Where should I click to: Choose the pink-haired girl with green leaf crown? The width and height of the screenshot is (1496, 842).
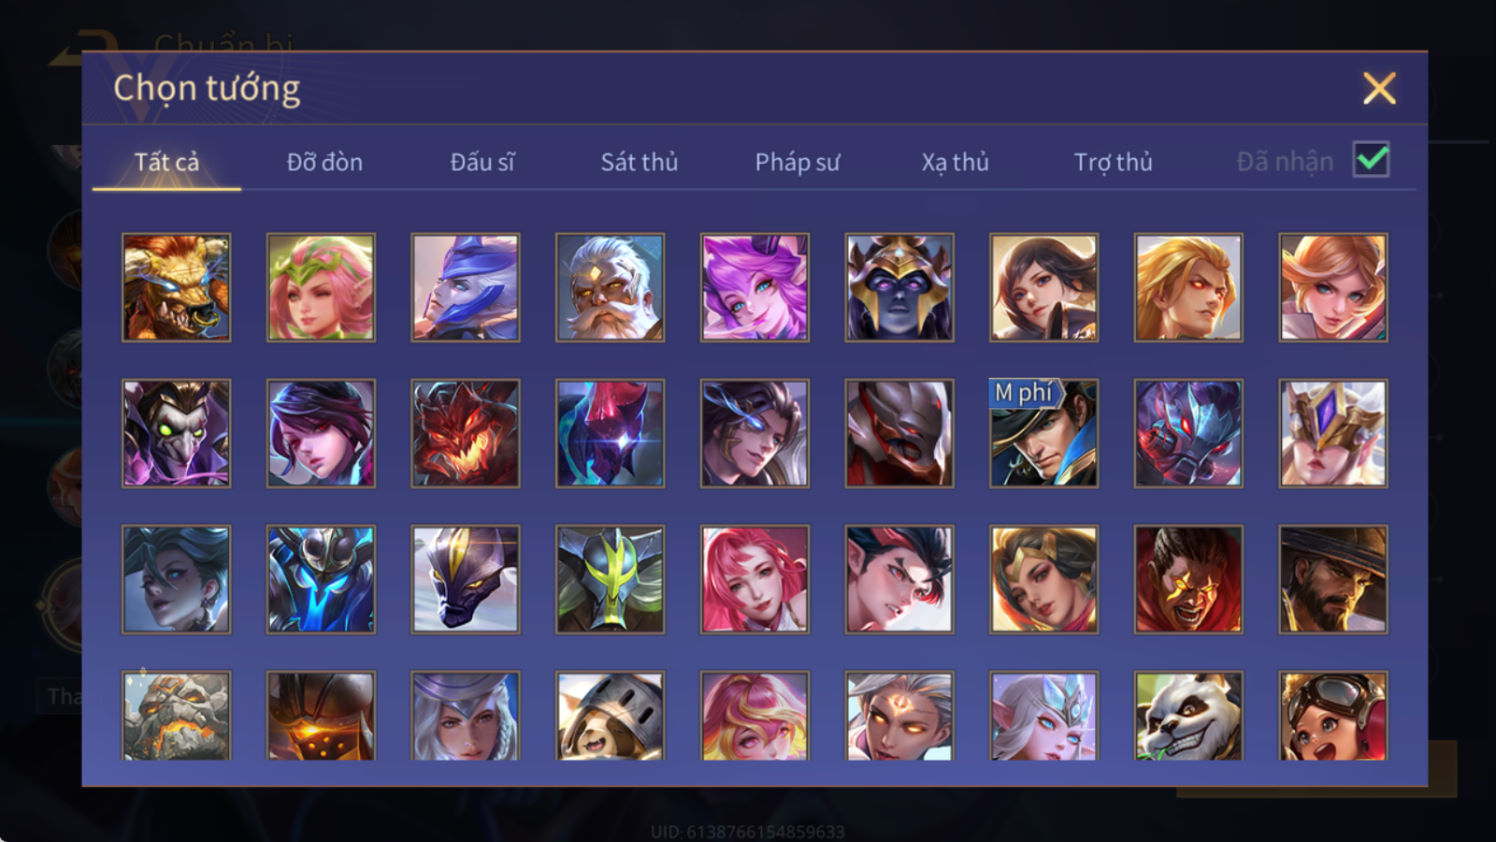click(321, 288)
